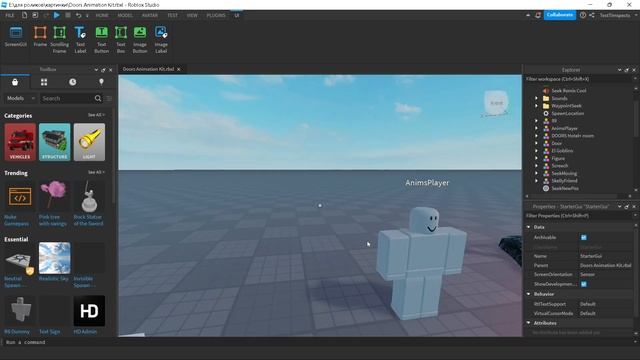The image size is (640, 360).
Task: Click the Filter workspace field in Explorer
Action: pyautogui.click(x=578, y=79)
